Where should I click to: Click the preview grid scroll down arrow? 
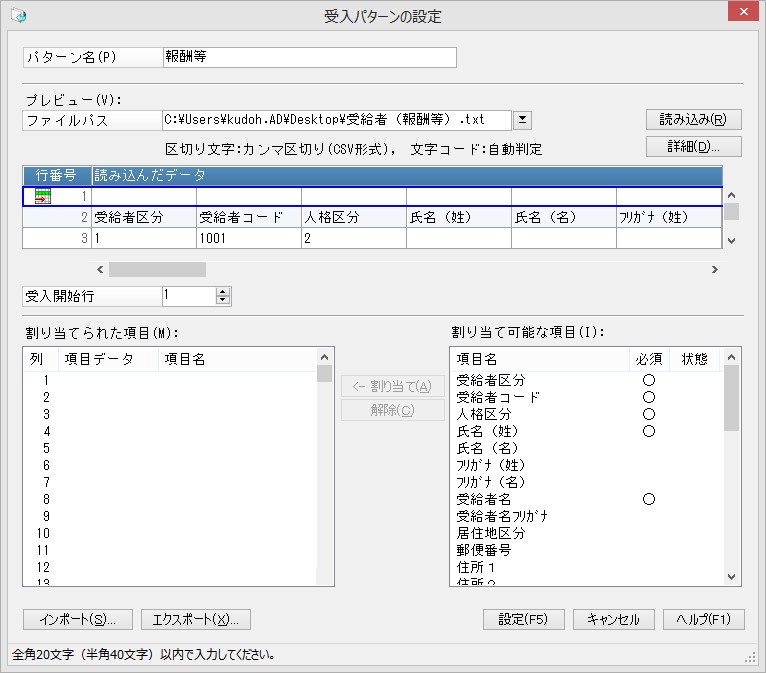pos(731,240)
